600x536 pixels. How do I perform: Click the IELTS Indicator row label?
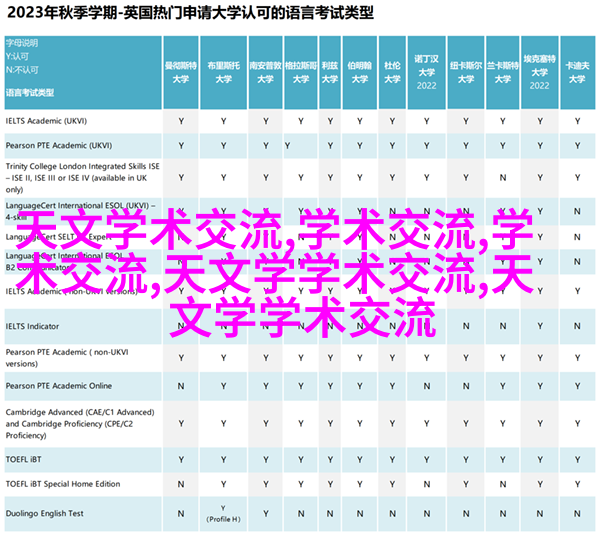click(x=32, y=326)
